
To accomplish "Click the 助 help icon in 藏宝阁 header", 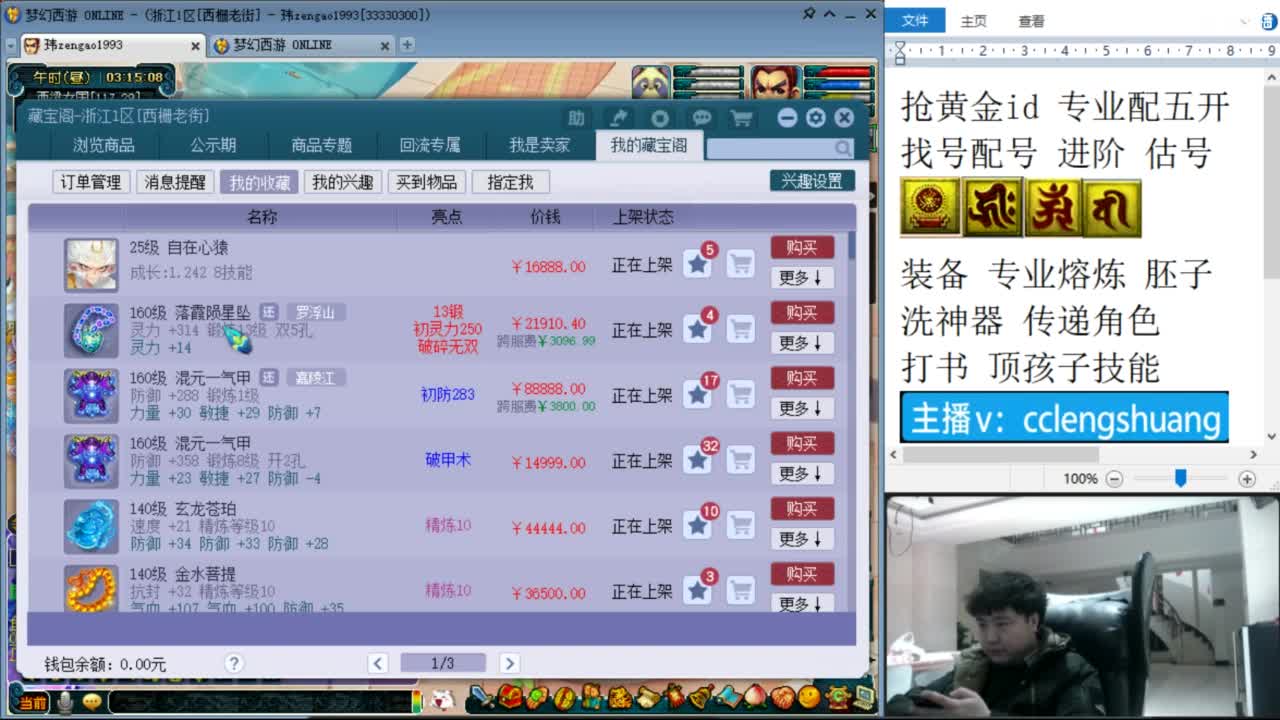I will [x=576, y=118].
